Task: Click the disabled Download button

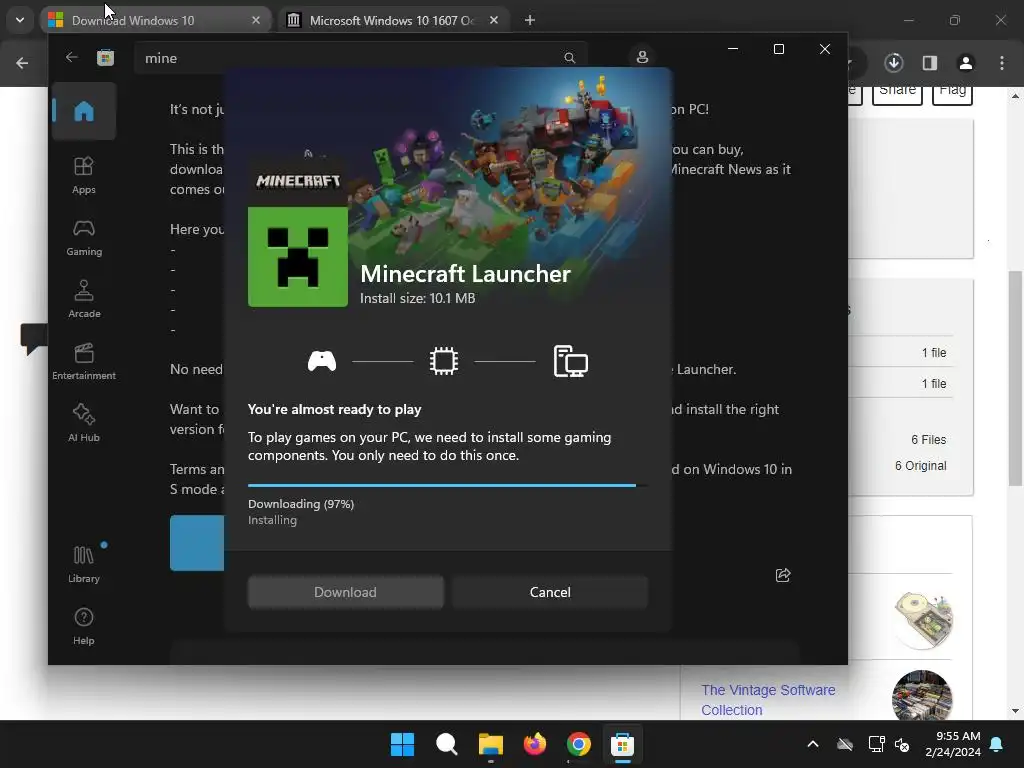Action: (345, 592)
